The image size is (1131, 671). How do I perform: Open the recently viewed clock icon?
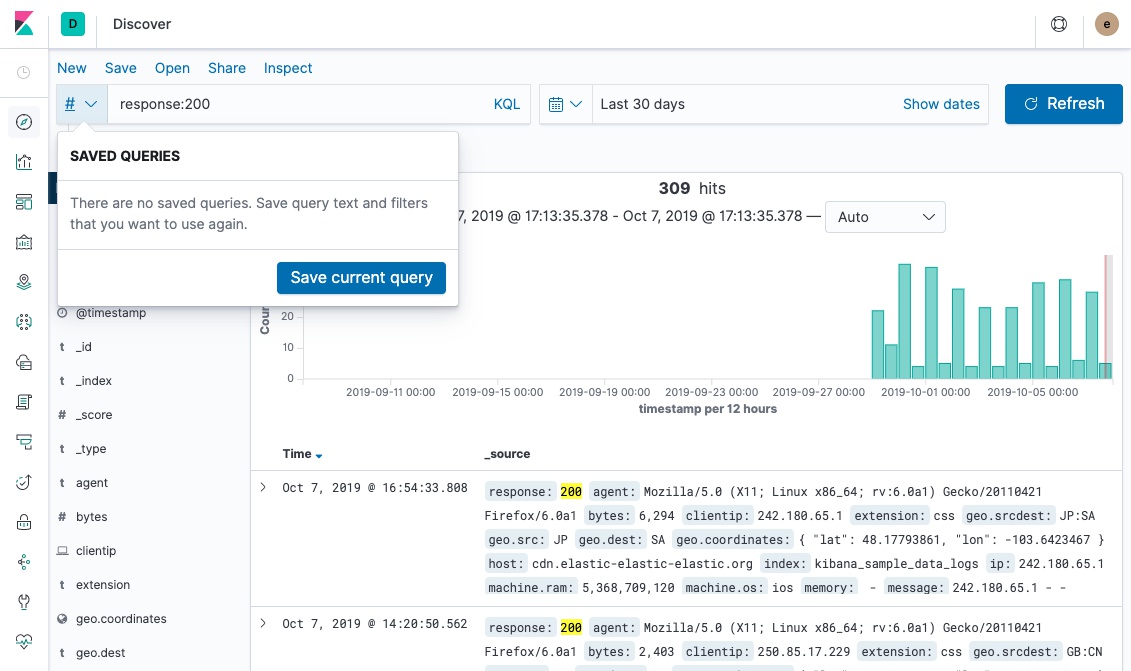[24, 73]
